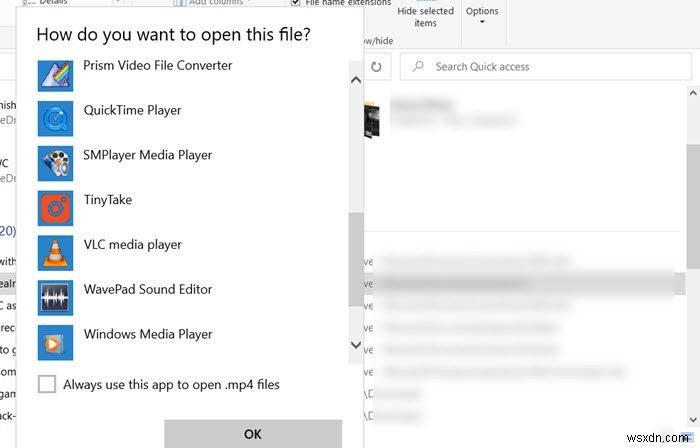Select the TinyTake app icon

[55, 208]
